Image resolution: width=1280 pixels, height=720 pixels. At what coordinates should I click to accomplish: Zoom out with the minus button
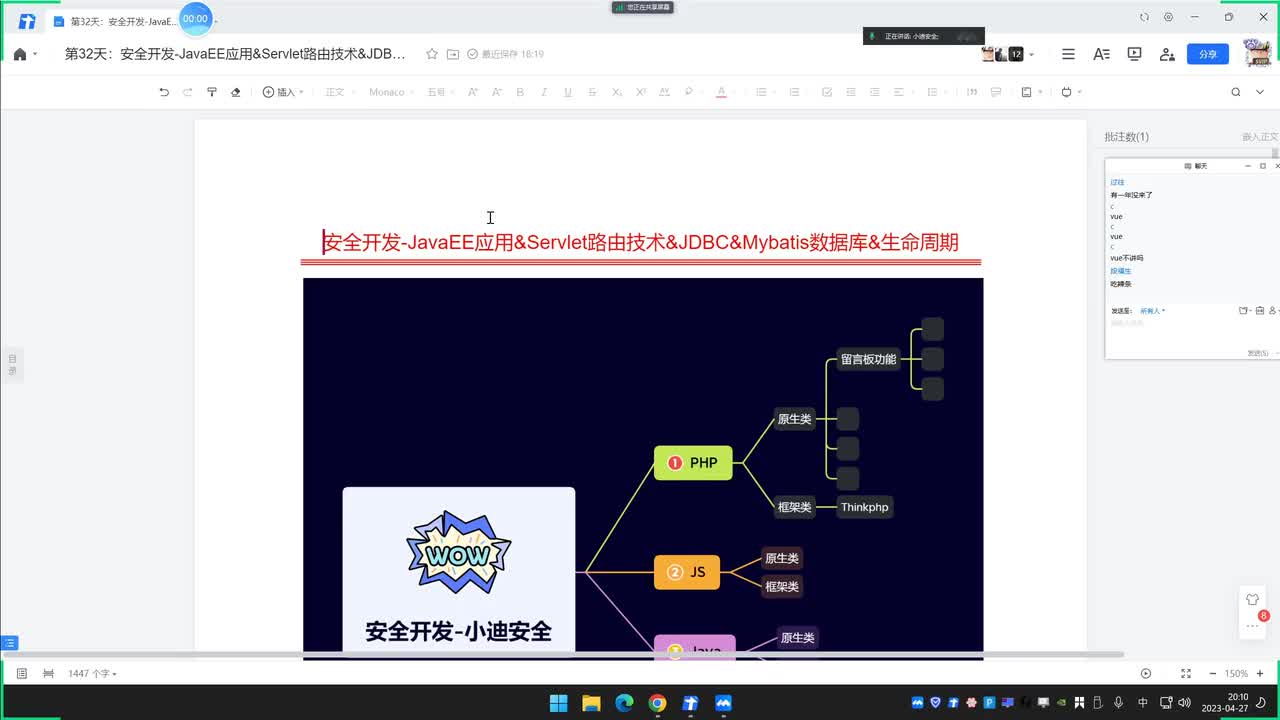(1212, 674)
